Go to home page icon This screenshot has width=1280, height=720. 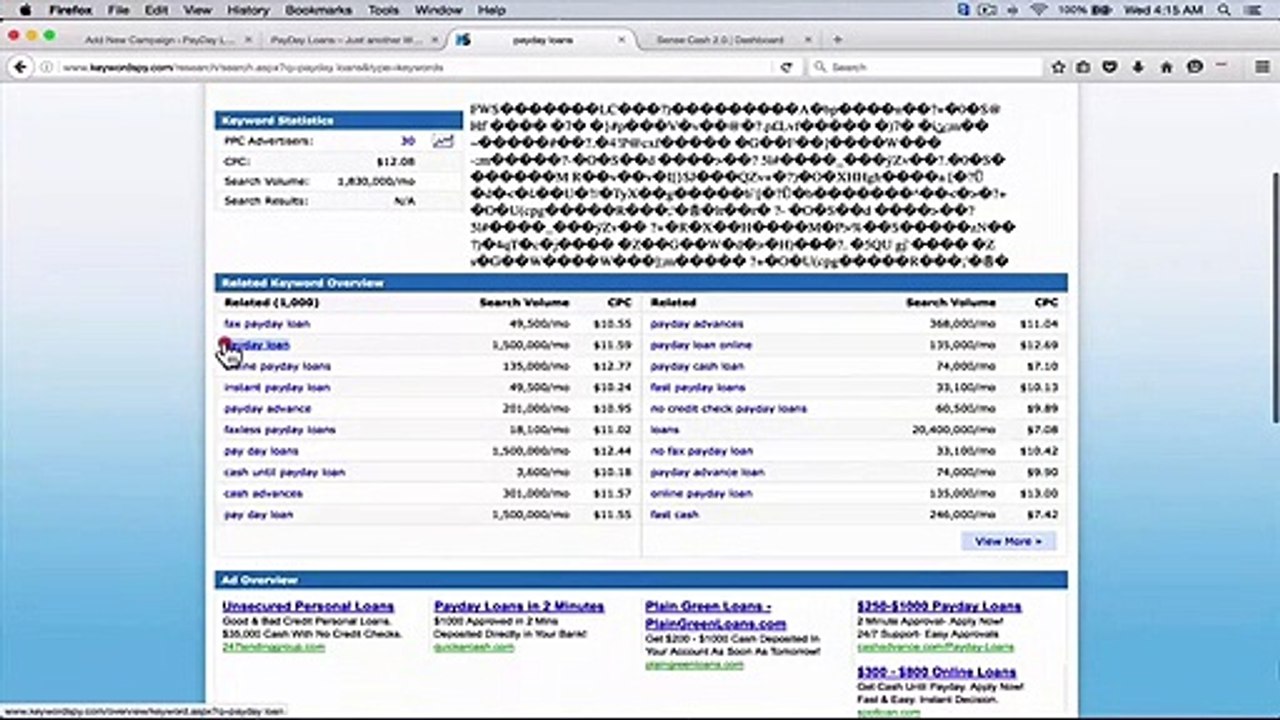tap(1166, 67)
